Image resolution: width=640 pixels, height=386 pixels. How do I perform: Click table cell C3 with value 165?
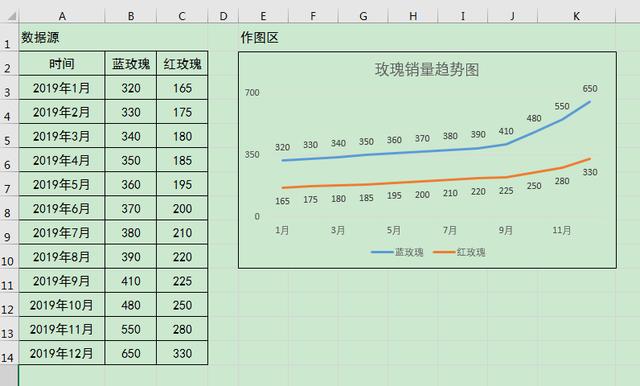tap(182, 88)
